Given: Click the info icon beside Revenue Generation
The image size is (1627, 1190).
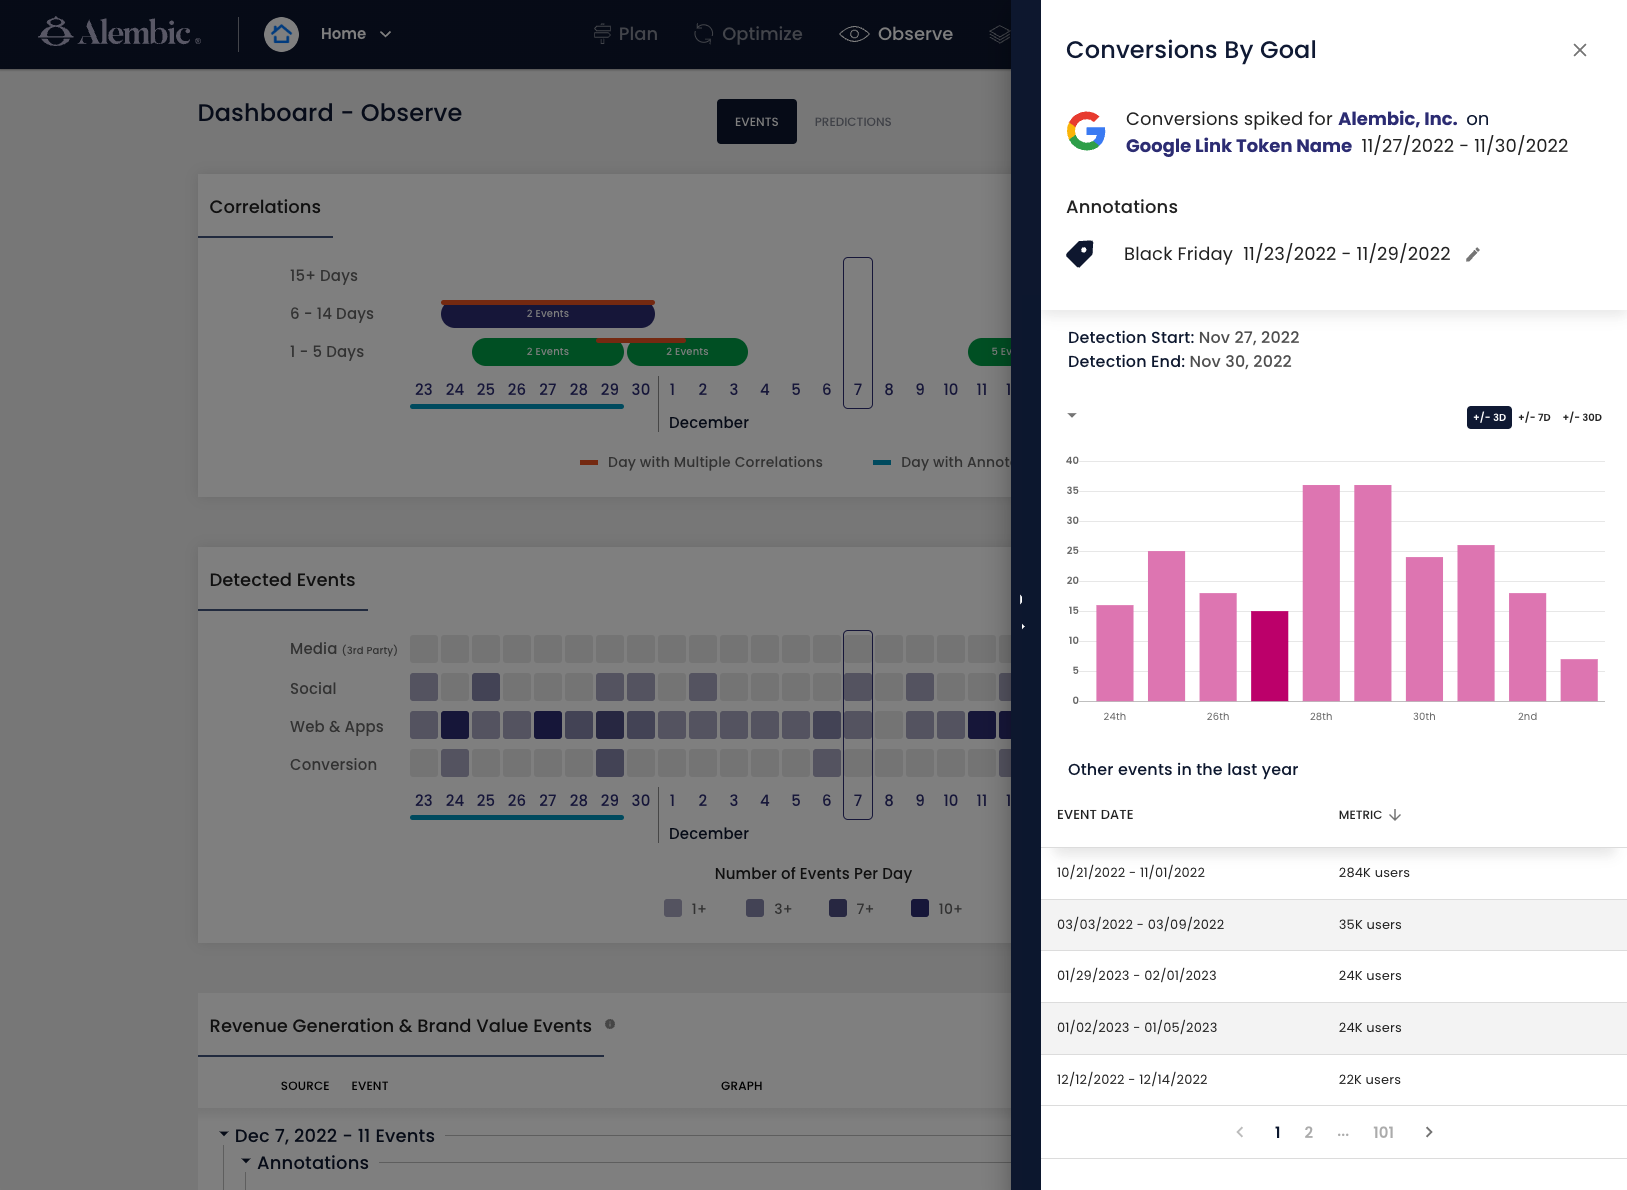Looking at the screenshot, I should (610, 1024).
